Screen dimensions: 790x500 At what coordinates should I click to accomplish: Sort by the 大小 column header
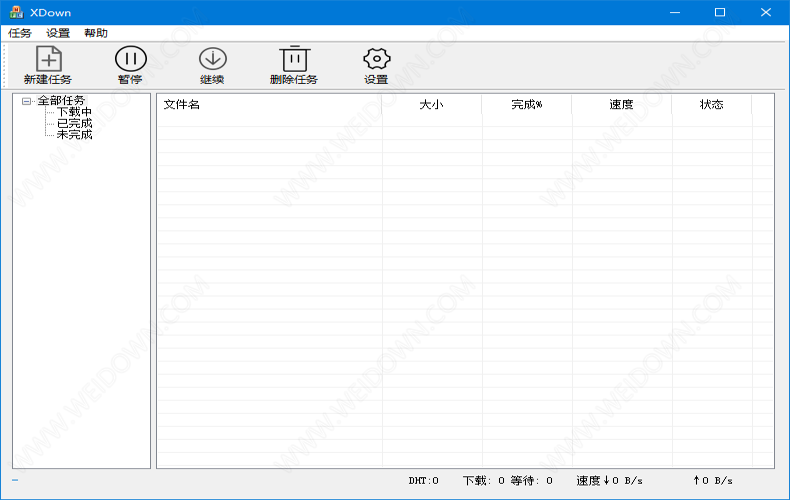coord(432,104)
